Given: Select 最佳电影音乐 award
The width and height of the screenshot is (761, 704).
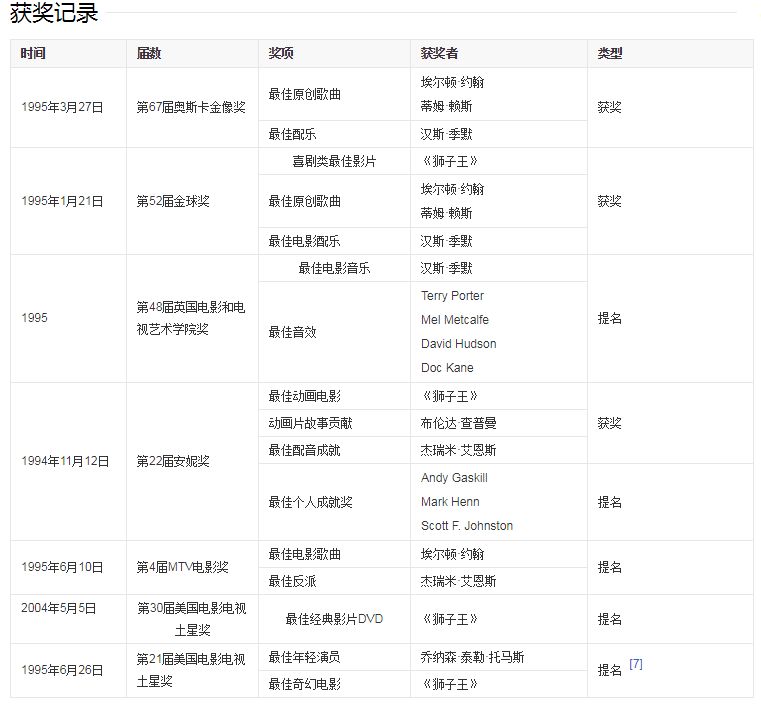Looking at the screenshot, I should tap(334, 268).
